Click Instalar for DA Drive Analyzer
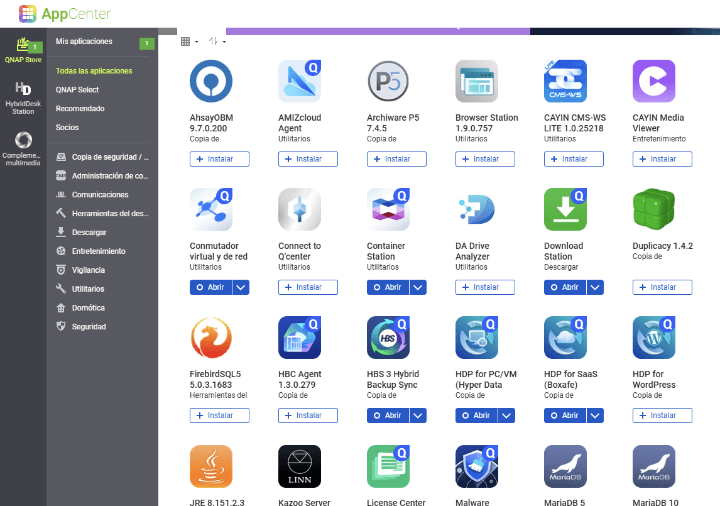Screen dimensions: 720x506 [485, 287]
